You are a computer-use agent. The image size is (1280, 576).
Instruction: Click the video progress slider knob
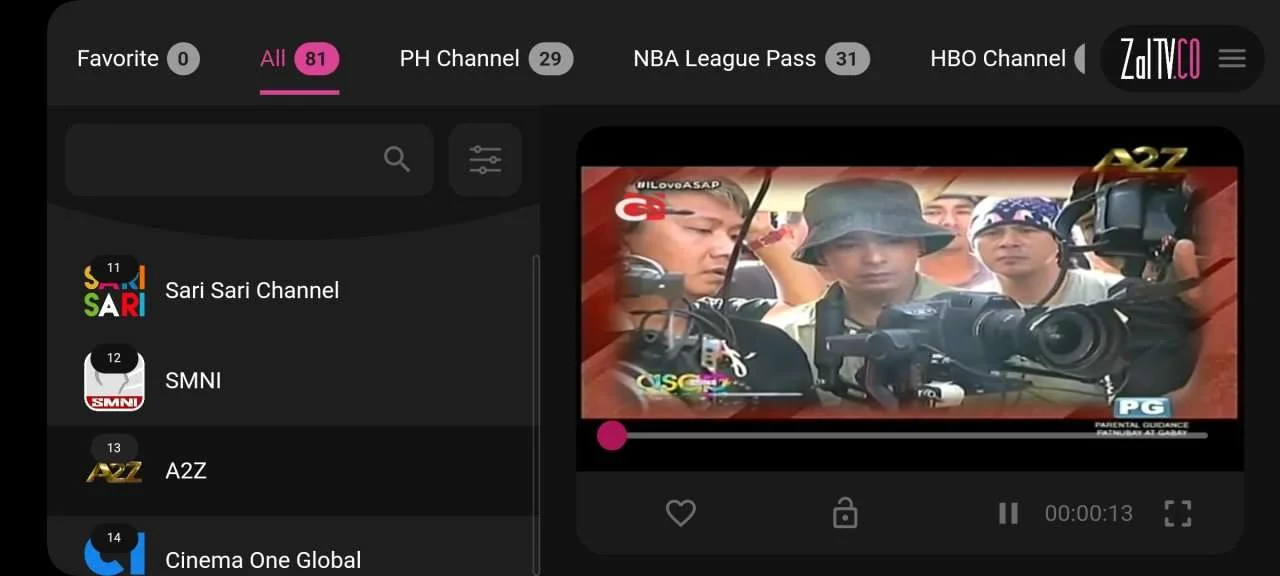(612, 435)
